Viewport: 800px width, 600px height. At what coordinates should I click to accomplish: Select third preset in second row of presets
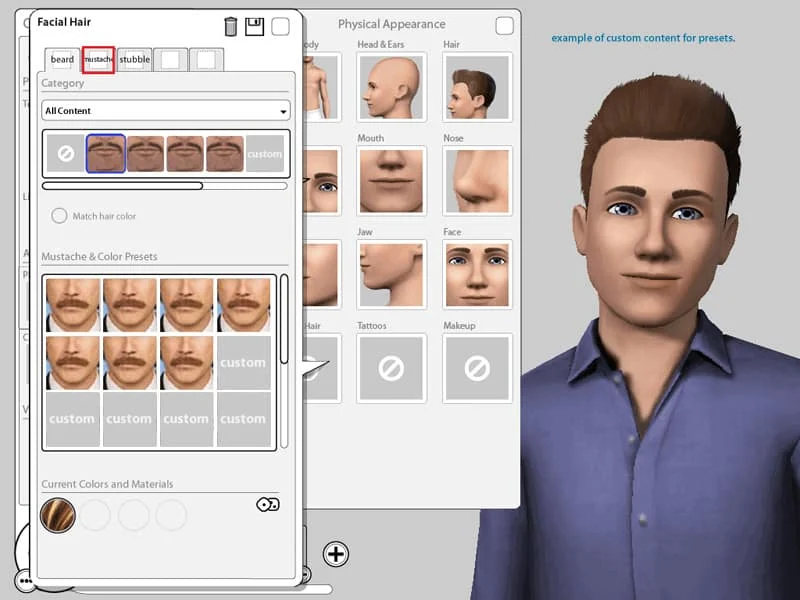(x=187, y=363)
